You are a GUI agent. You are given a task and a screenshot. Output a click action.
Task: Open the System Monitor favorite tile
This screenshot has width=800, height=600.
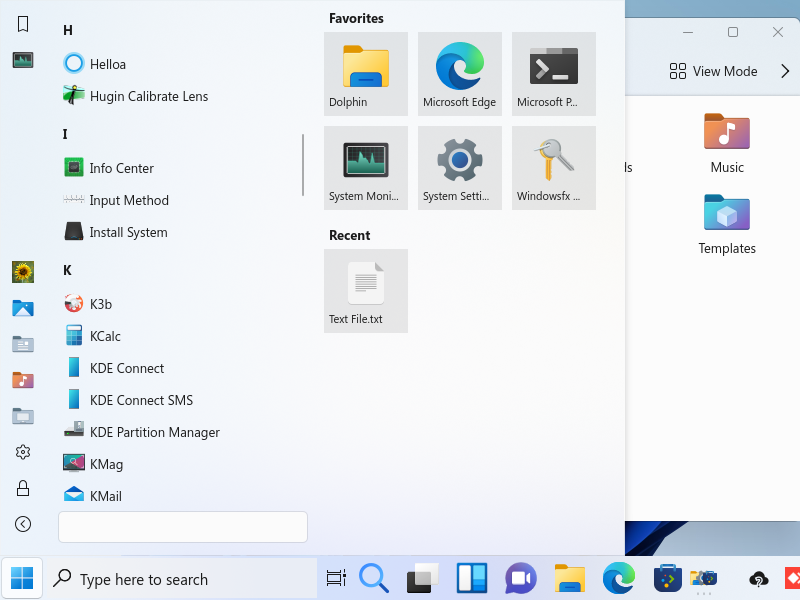coord(365,167)
